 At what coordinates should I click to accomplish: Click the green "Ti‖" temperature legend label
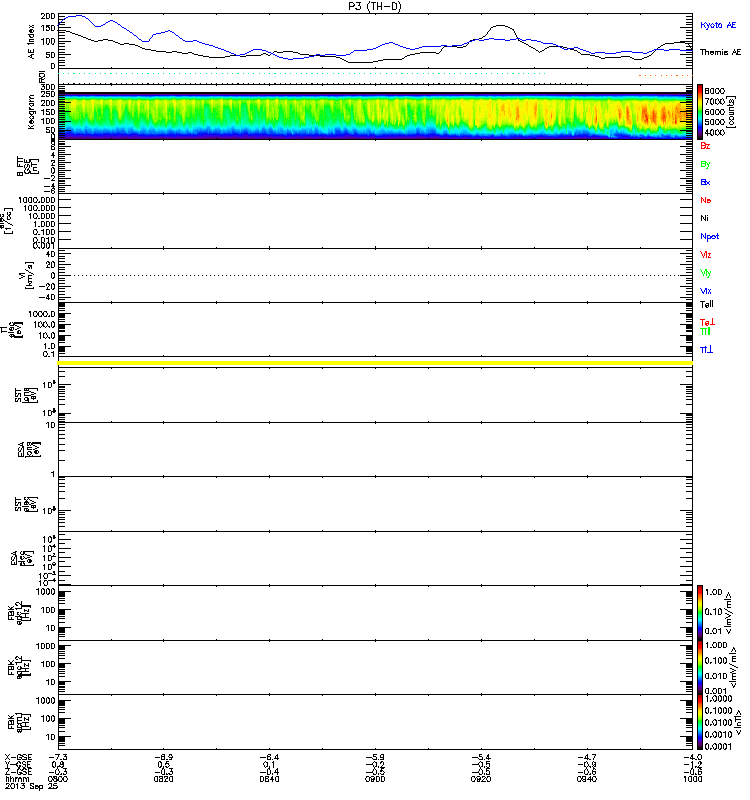tap(705, 332)
